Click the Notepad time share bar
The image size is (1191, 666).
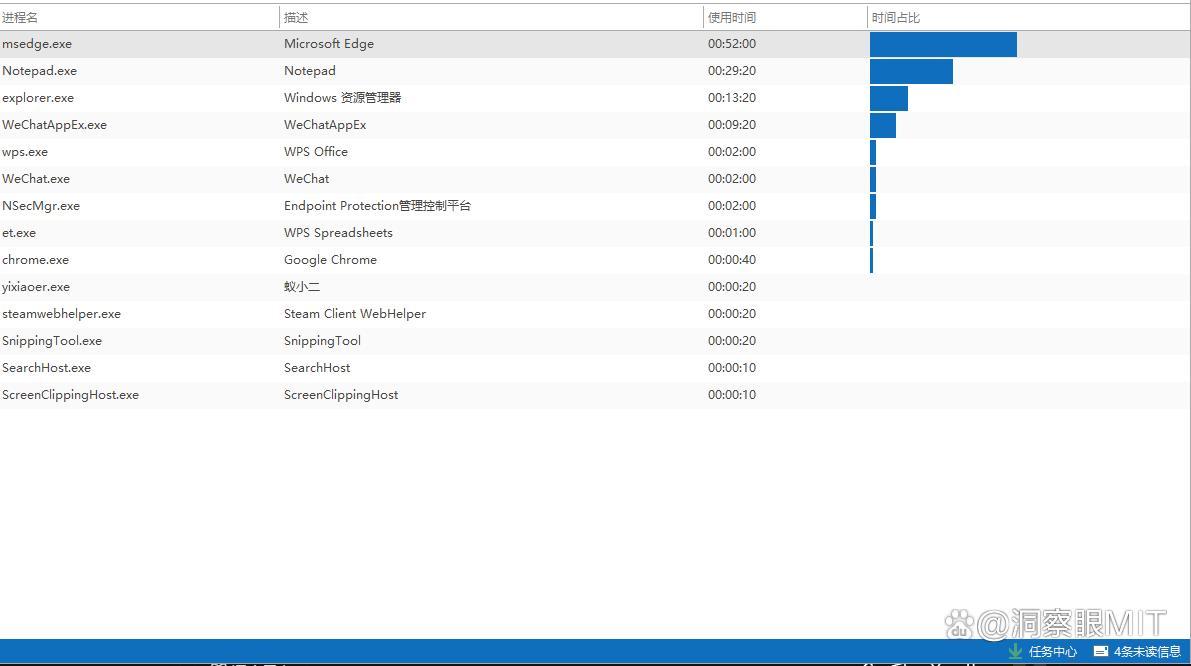(911, 71)
